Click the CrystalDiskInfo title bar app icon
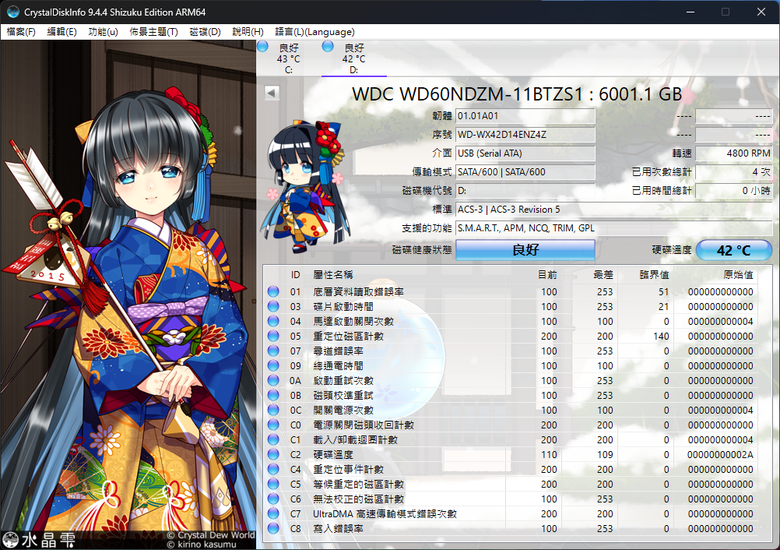Screen dimensions: 780x550 click(x=12, y=12)
